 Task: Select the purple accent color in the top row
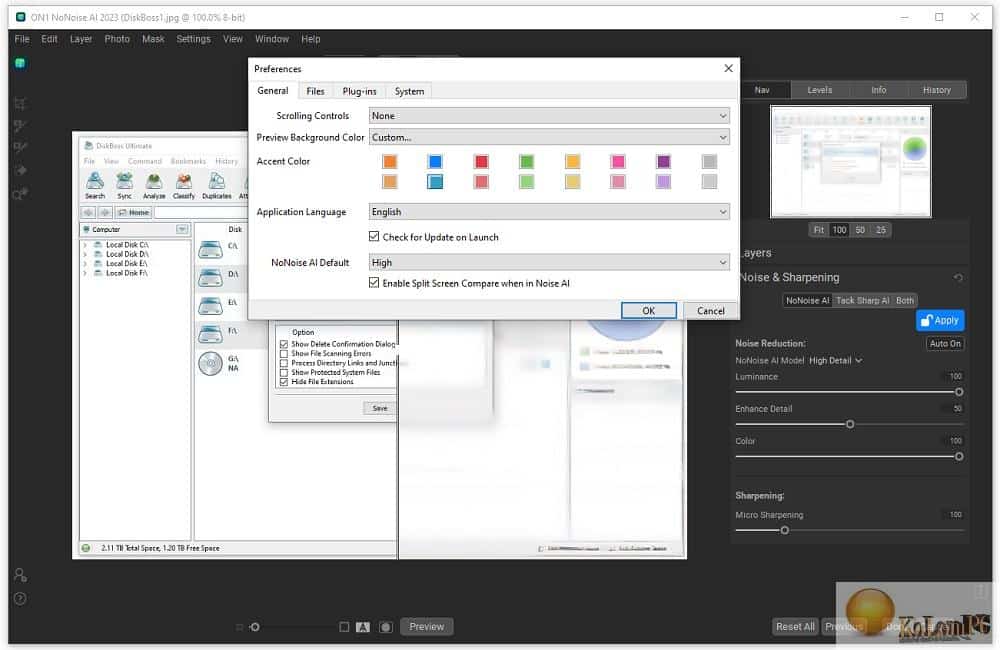pyautogui.click(x=663, y=161)
